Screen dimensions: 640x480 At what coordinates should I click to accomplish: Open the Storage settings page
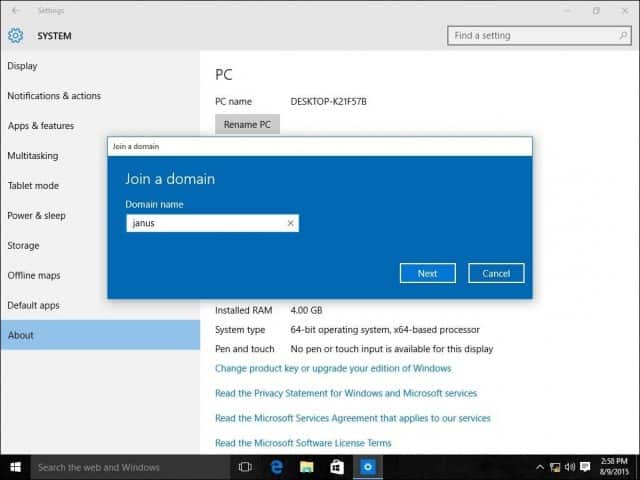[23, 245]
